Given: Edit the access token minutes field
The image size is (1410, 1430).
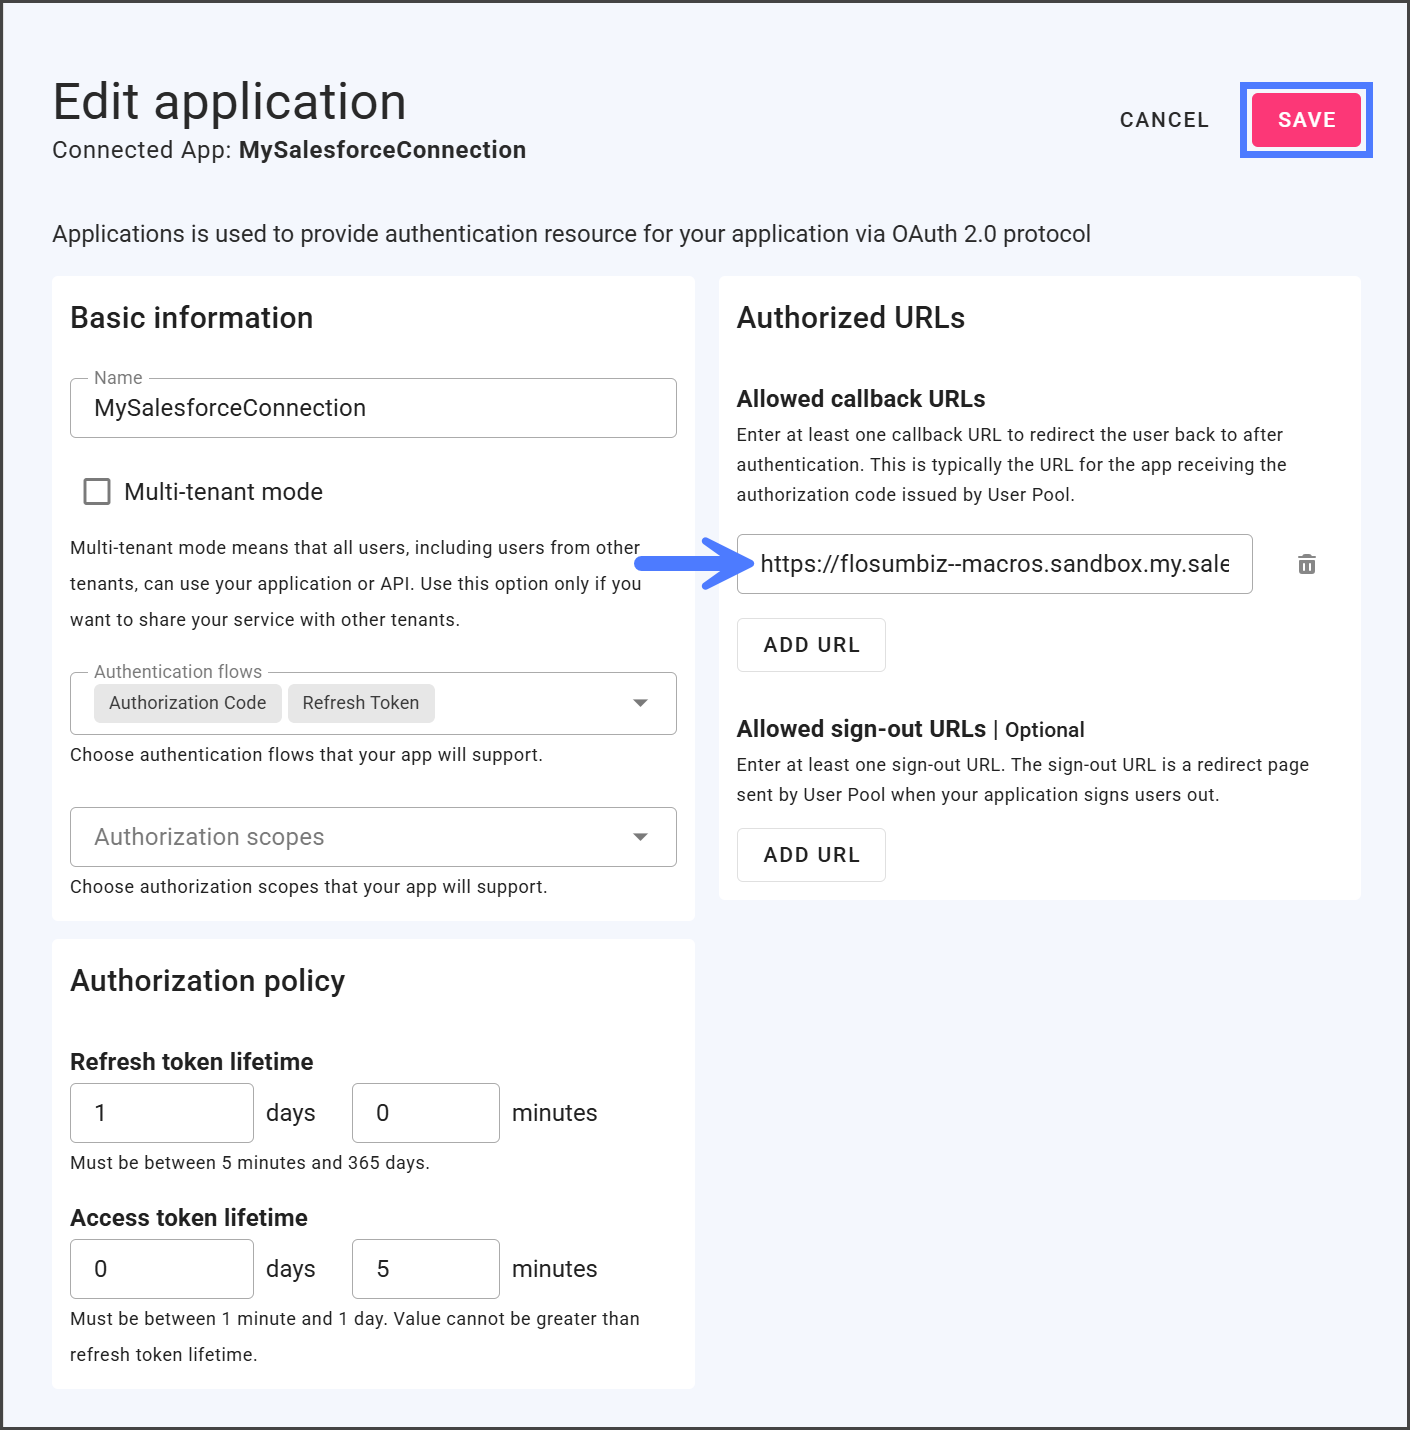Looking at the screenshot, I should 425,1269.
